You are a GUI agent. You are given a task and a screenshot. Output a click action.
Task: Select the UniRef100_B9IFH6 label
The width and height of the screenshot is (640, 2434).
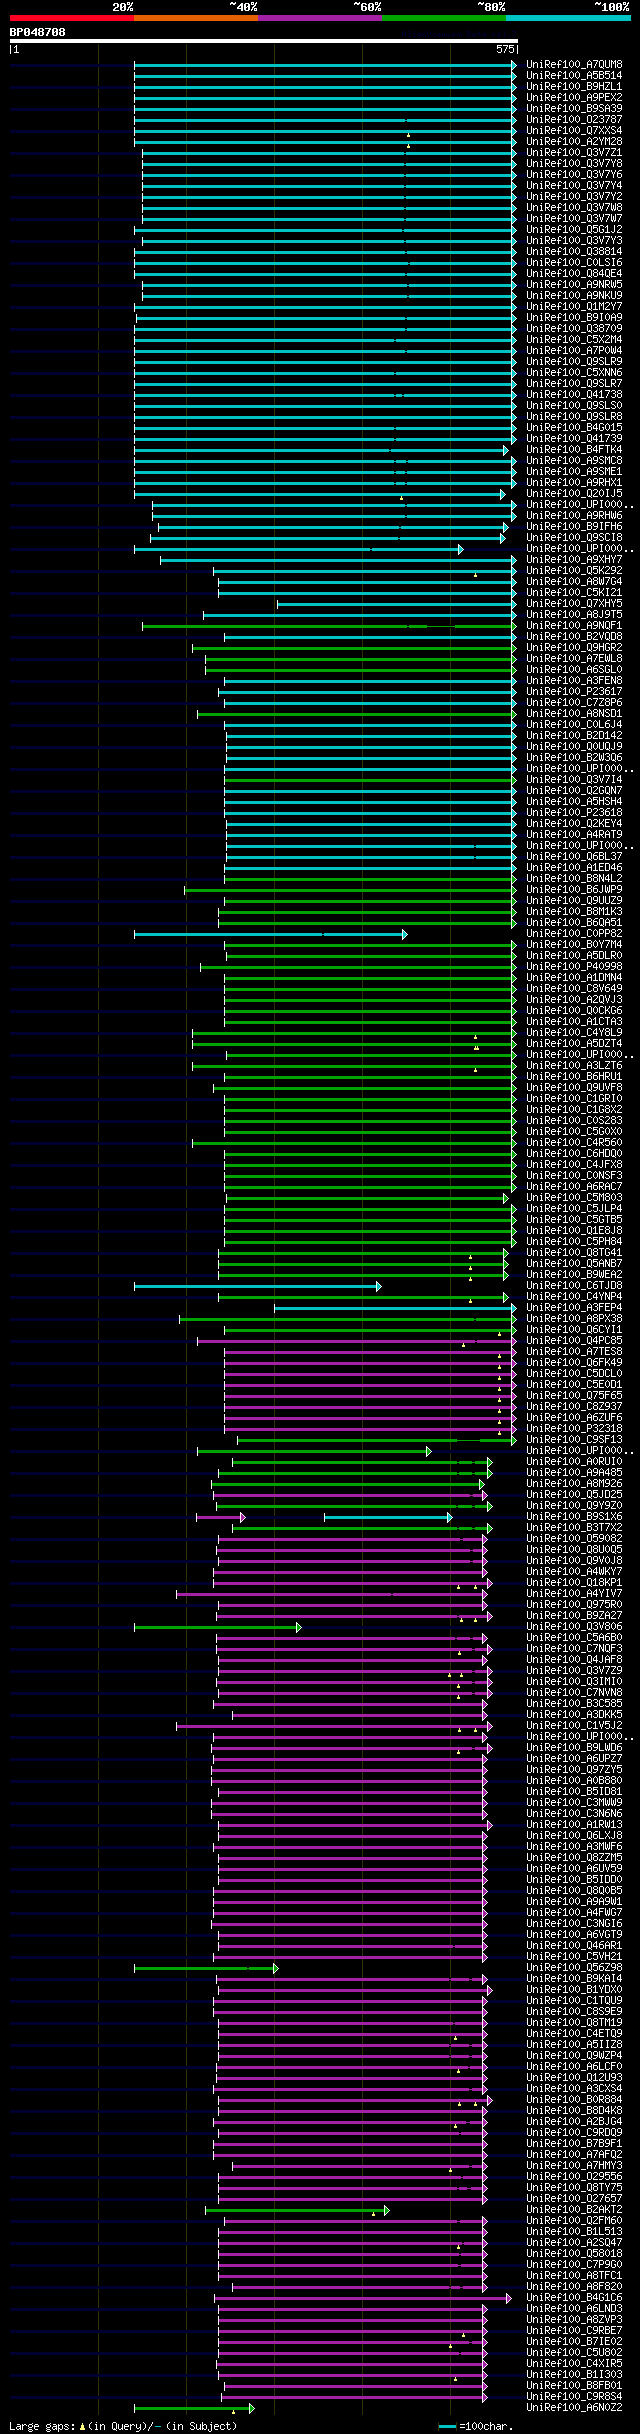(x=574, y=527)
